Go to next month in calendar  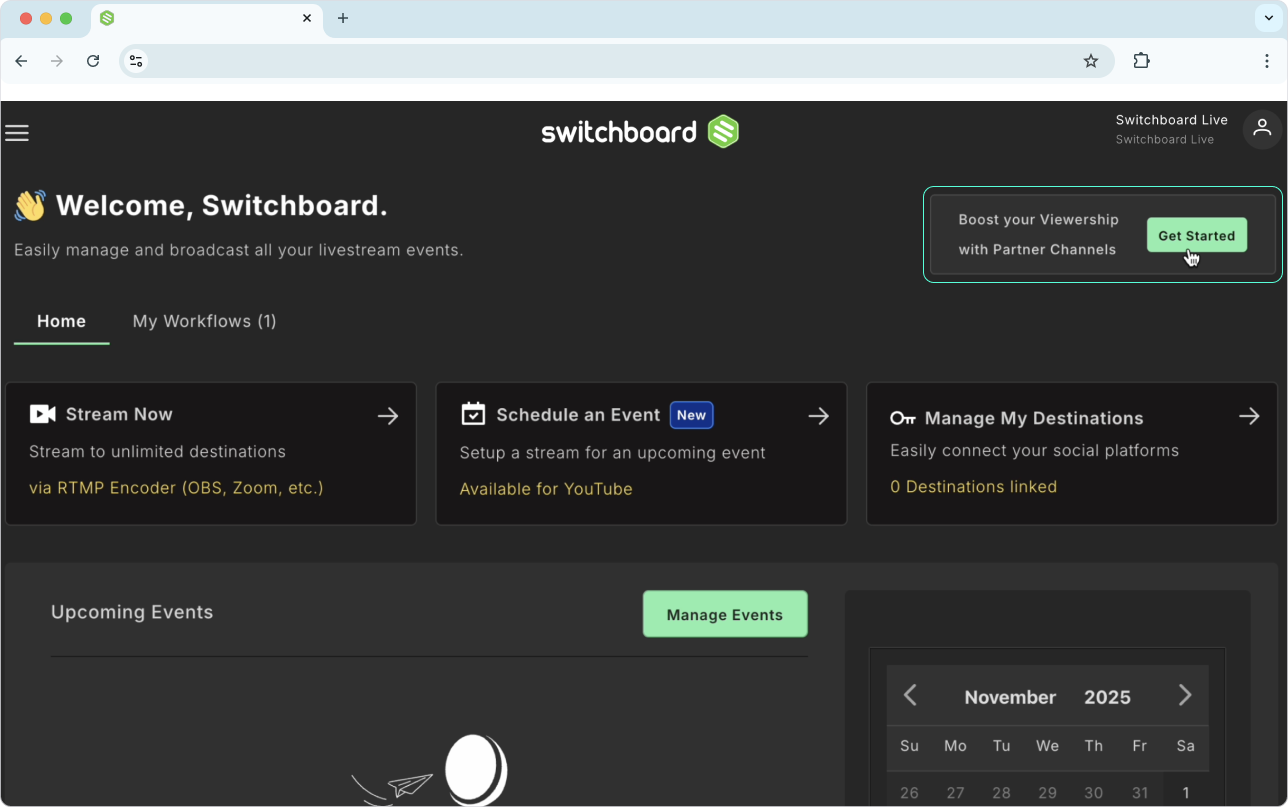coord(1185,695)
